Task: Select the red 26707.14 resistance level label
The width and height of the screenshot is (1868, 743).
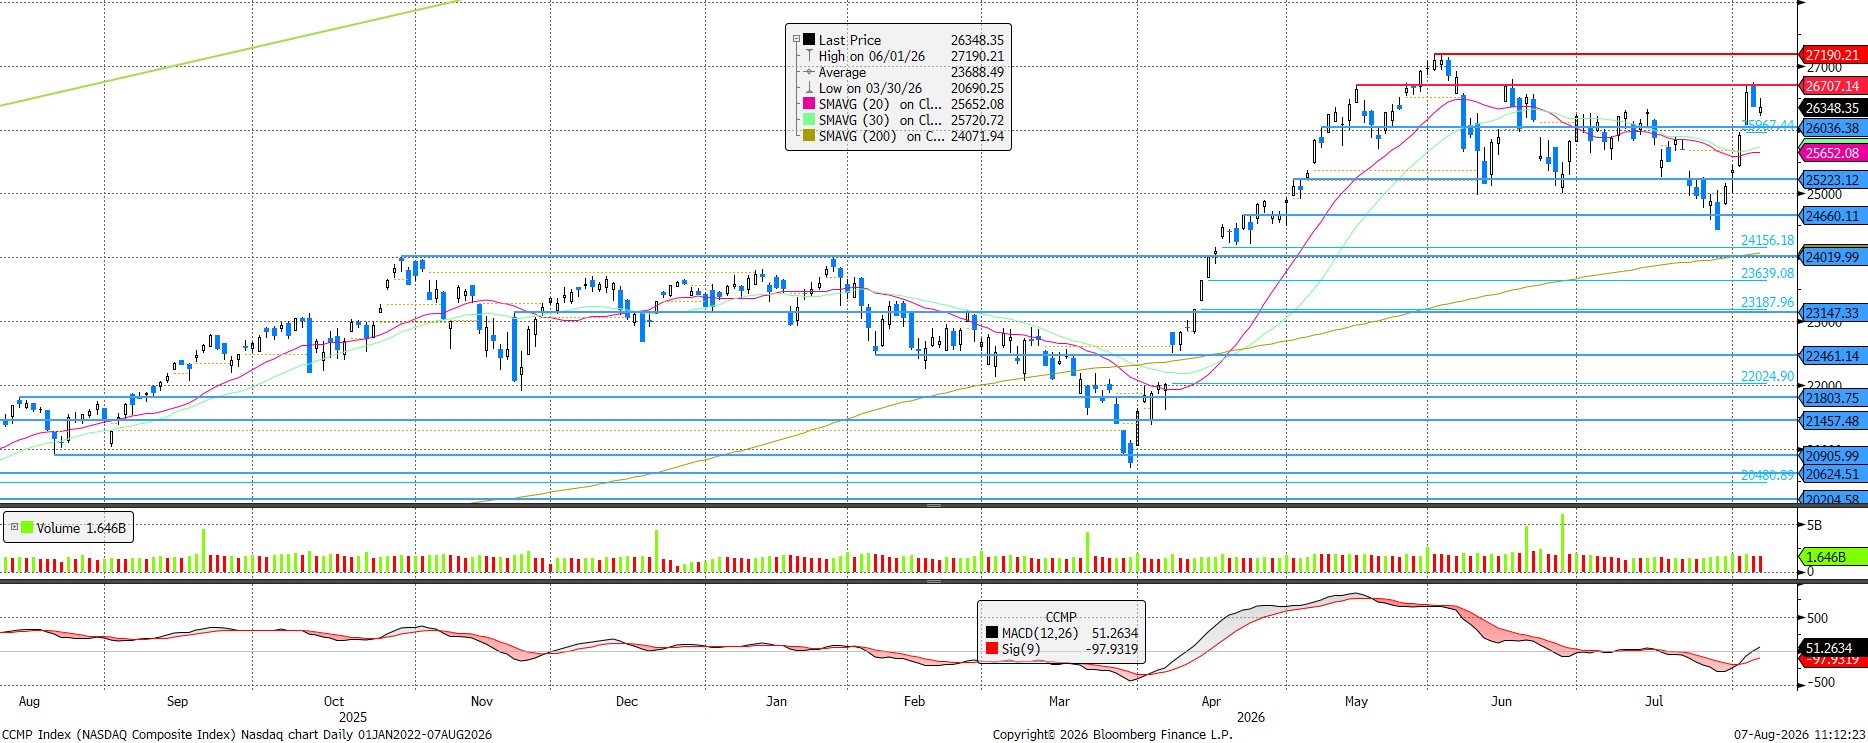Action: pyautogui.click(x=1833, y=86)
